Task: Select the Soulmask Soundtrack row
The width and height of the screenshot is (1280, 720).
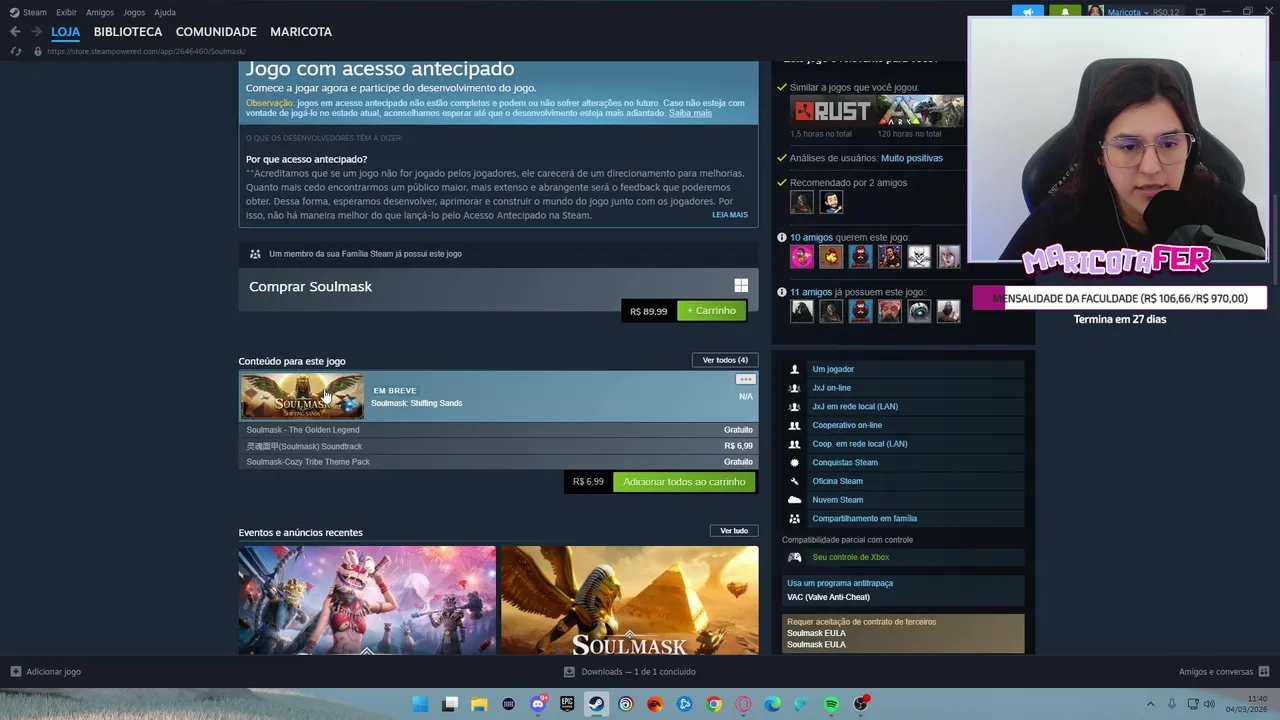Action: tap(498, 446)
